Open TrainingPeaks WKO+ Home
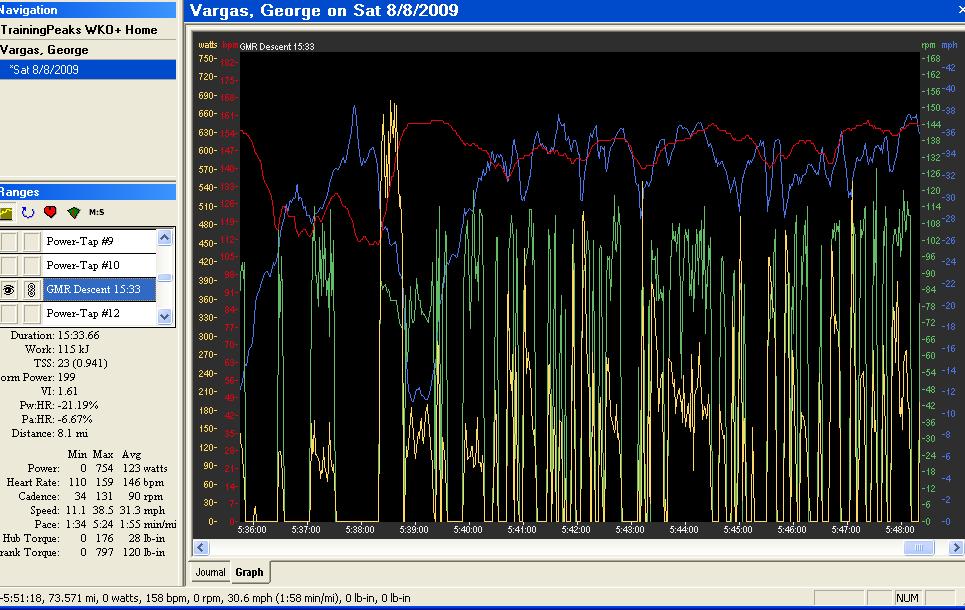This screenshot has height=610, width=965. pyautogui.click(x=78, y=30)
